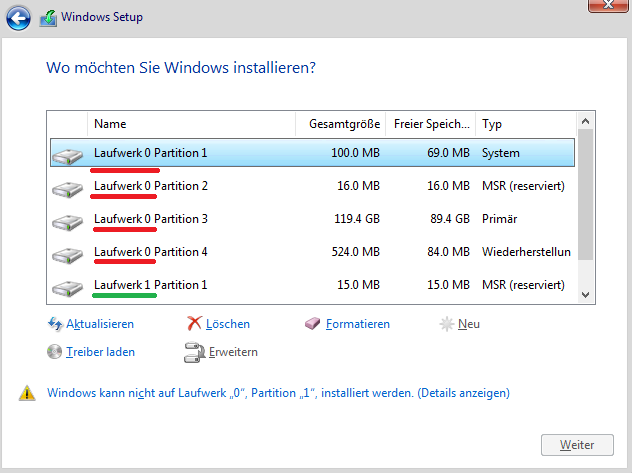Sort by Typ column header
Viewport: 632px width, 473px height.
(x=526, y=124)
